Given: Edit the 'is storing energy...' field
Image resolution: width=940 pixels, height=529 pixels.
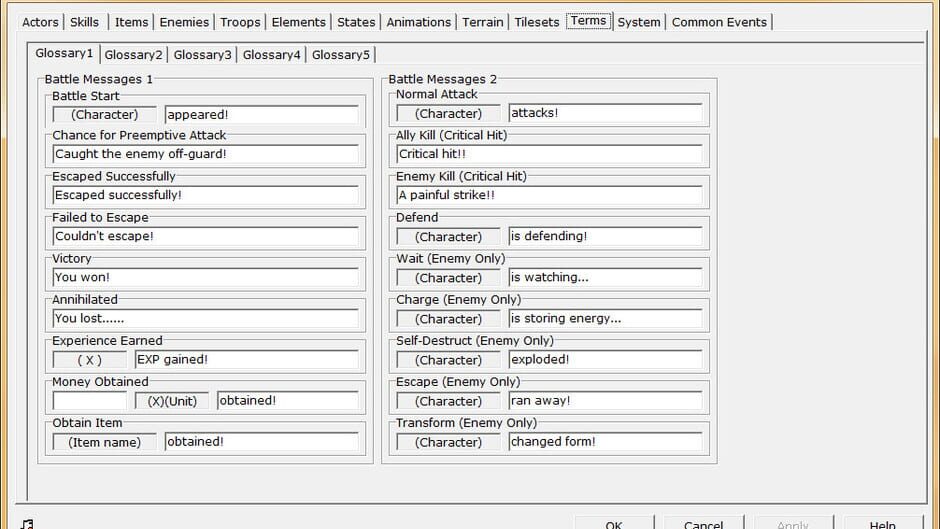Looking at the screenshot, I should tap(605, 318).
